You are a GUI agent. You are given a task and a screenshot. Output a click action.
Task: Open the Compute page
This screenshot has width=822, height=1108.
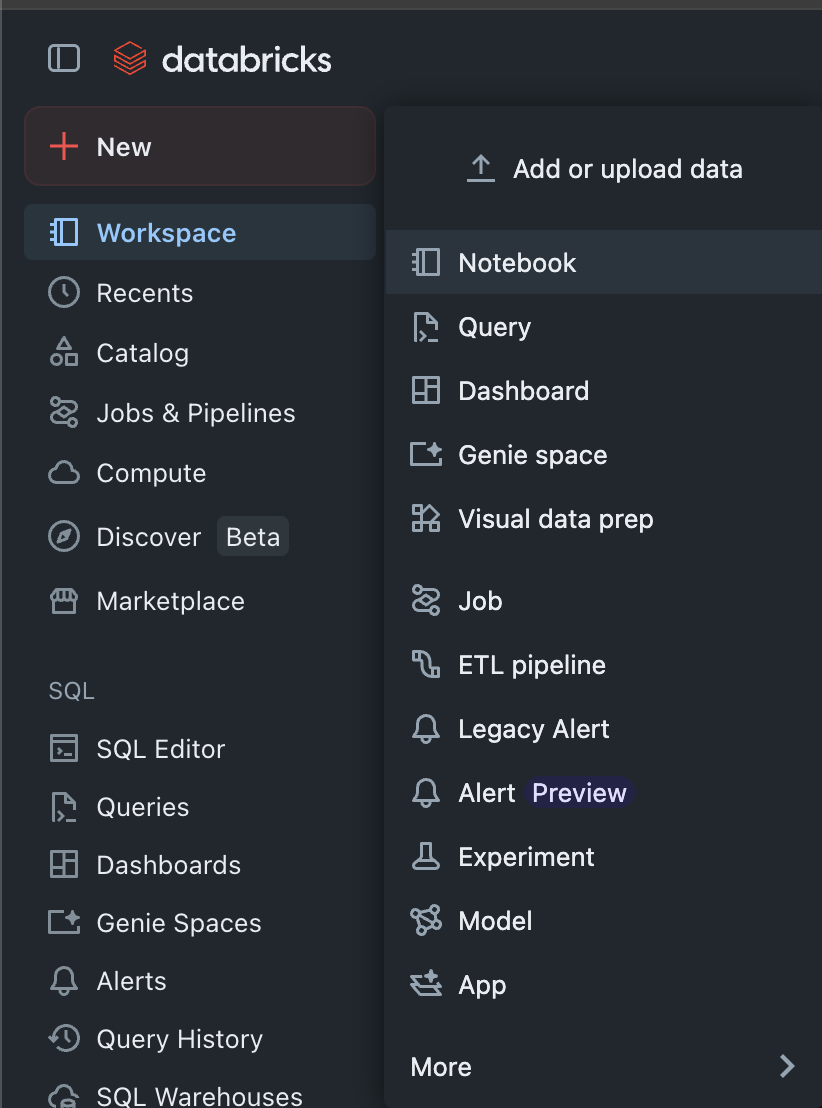click(x=200, y=473)
